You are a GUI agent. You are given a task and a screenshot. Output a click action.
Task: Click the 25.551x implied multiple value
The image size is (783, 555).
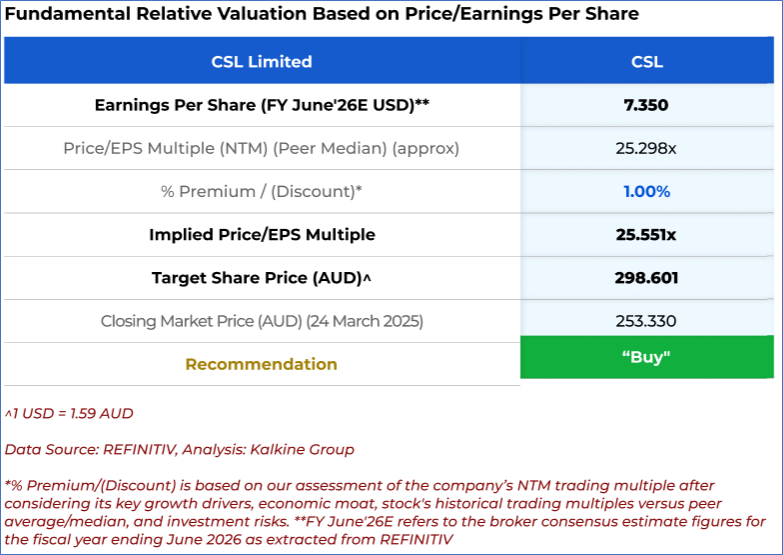point(646,235)
